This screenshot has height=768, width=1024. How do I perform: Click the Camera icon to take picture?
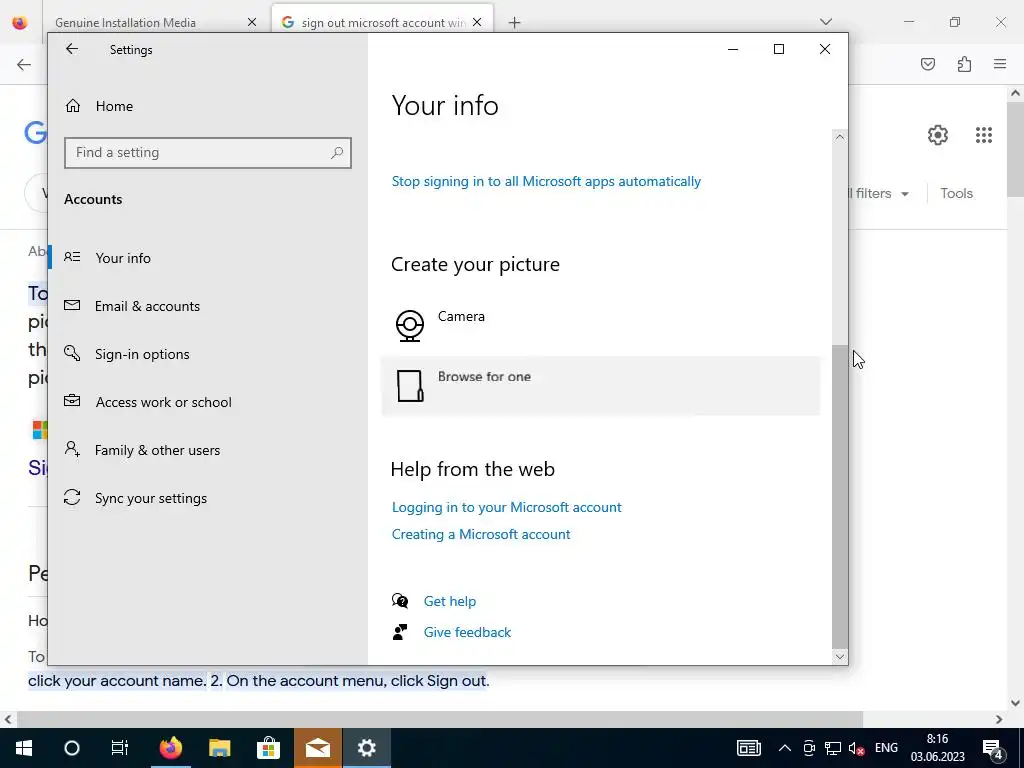(x=409, y=325)
